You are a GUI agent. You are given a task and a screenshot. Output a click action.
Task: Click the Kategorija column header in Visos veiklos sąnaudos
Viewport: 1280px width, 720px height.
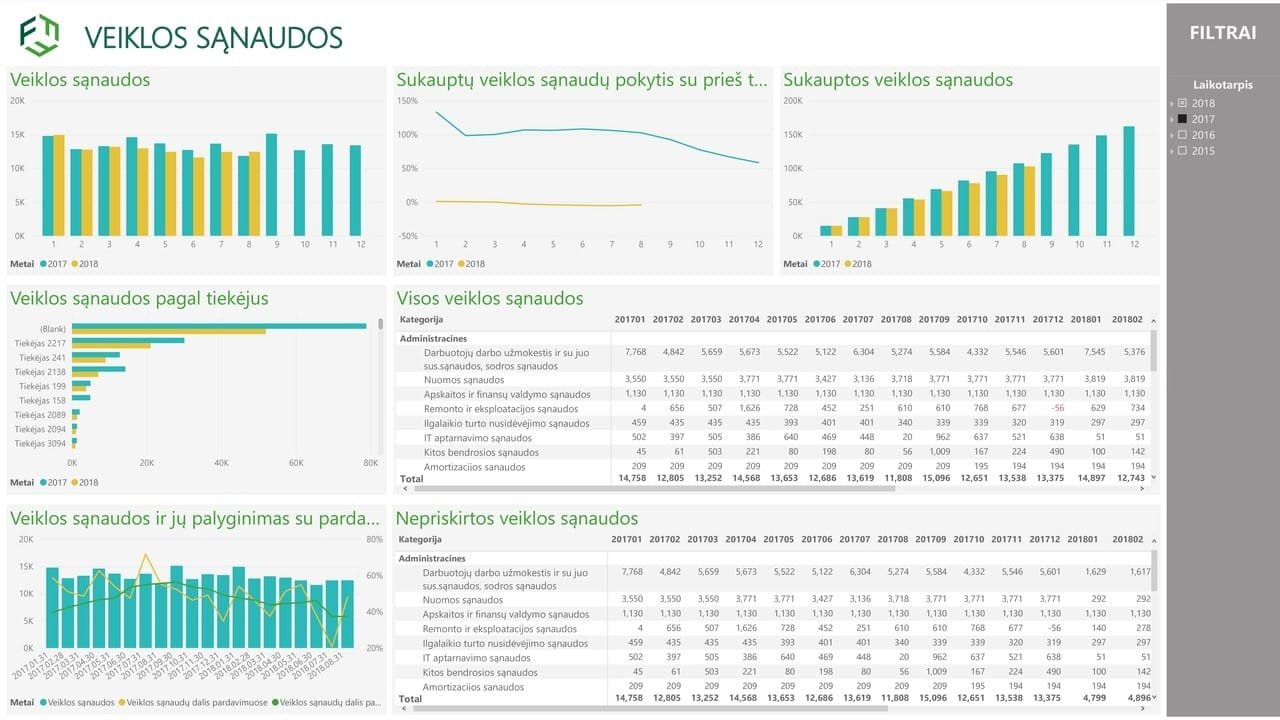(x=421, y=320)
